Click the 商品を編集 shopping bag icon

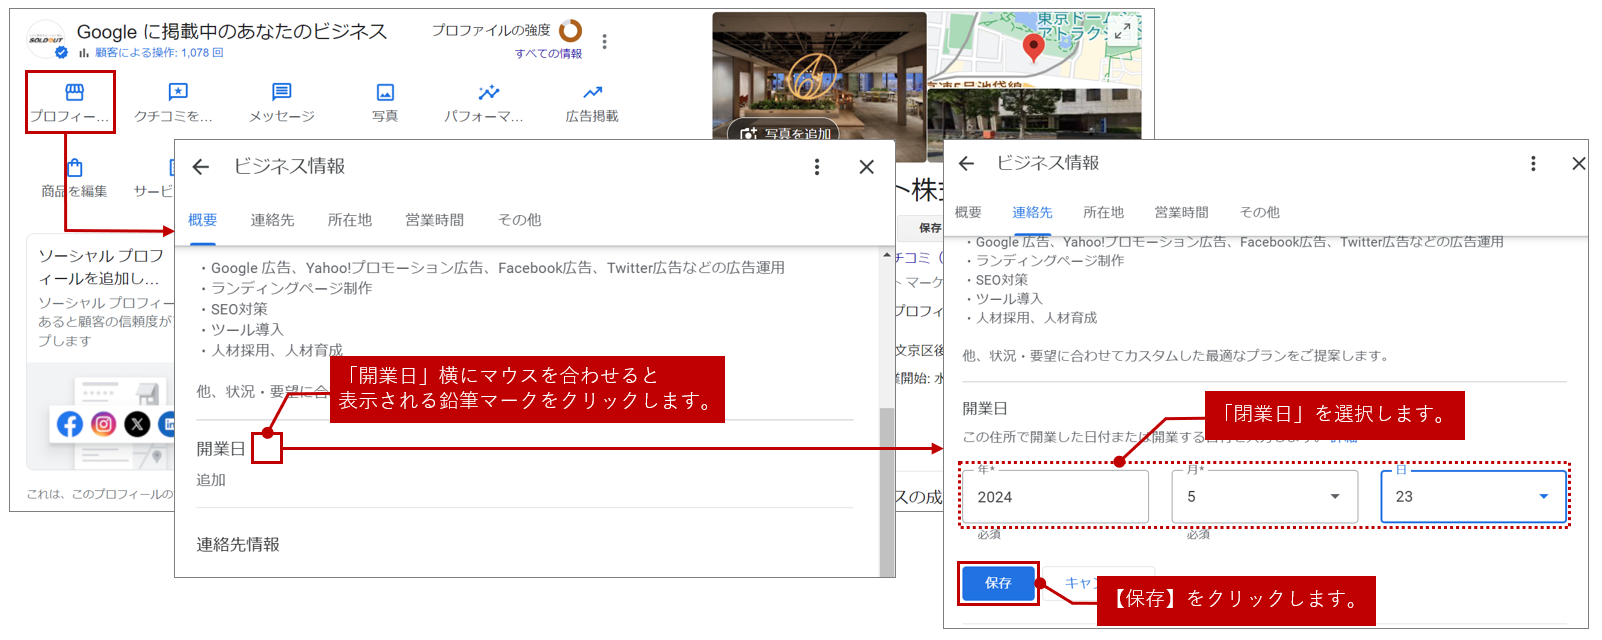75,168
